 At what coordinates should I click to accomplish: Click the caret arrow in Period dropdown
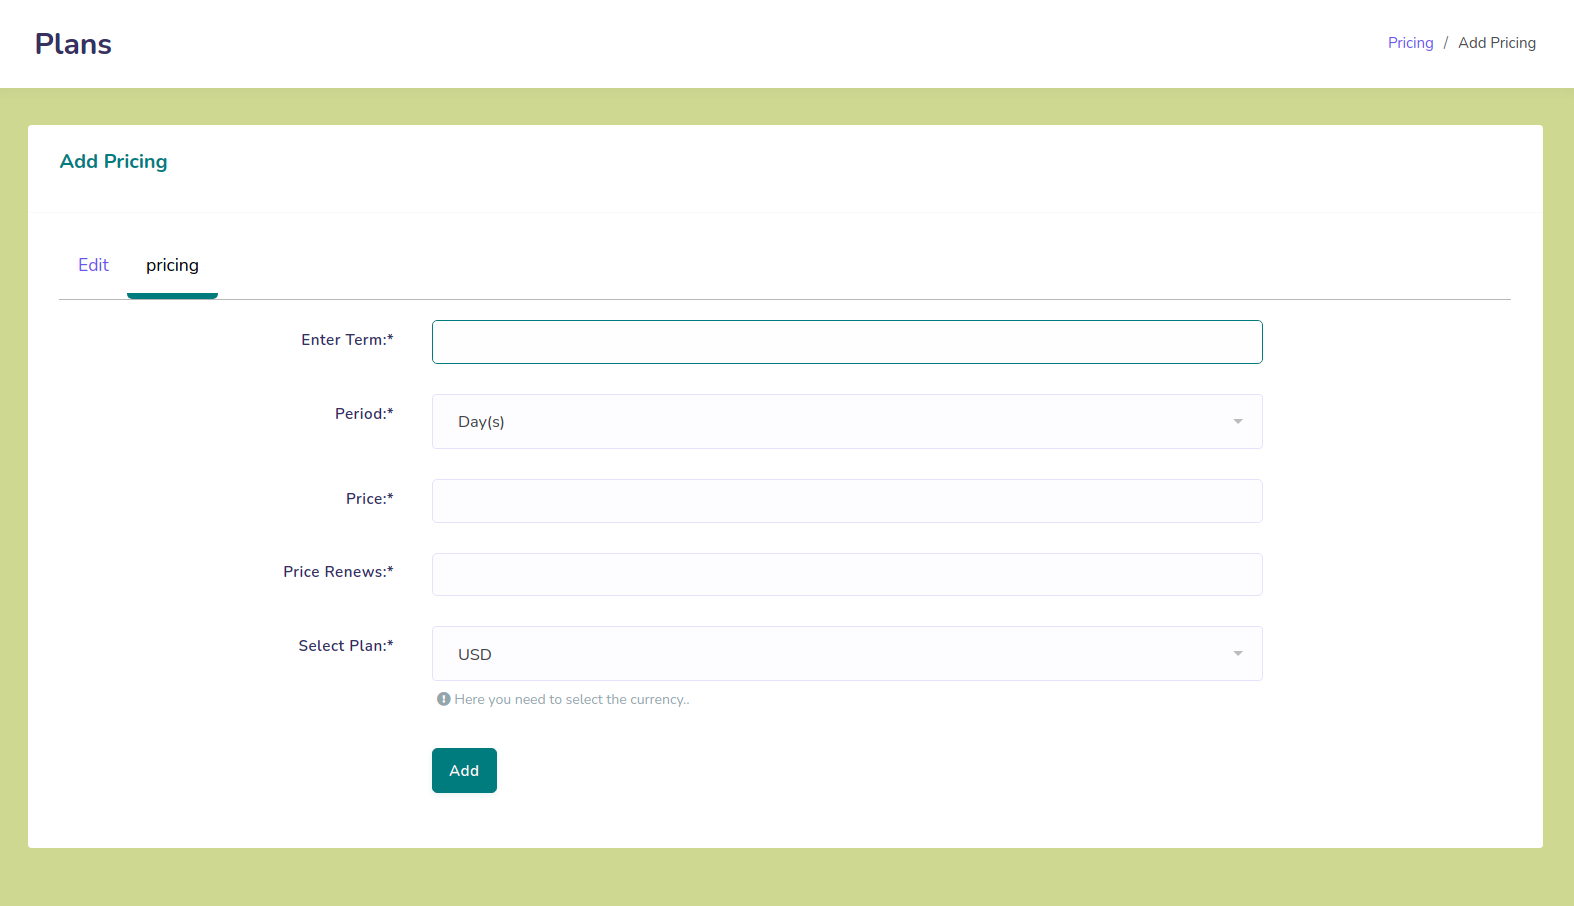1237,422
